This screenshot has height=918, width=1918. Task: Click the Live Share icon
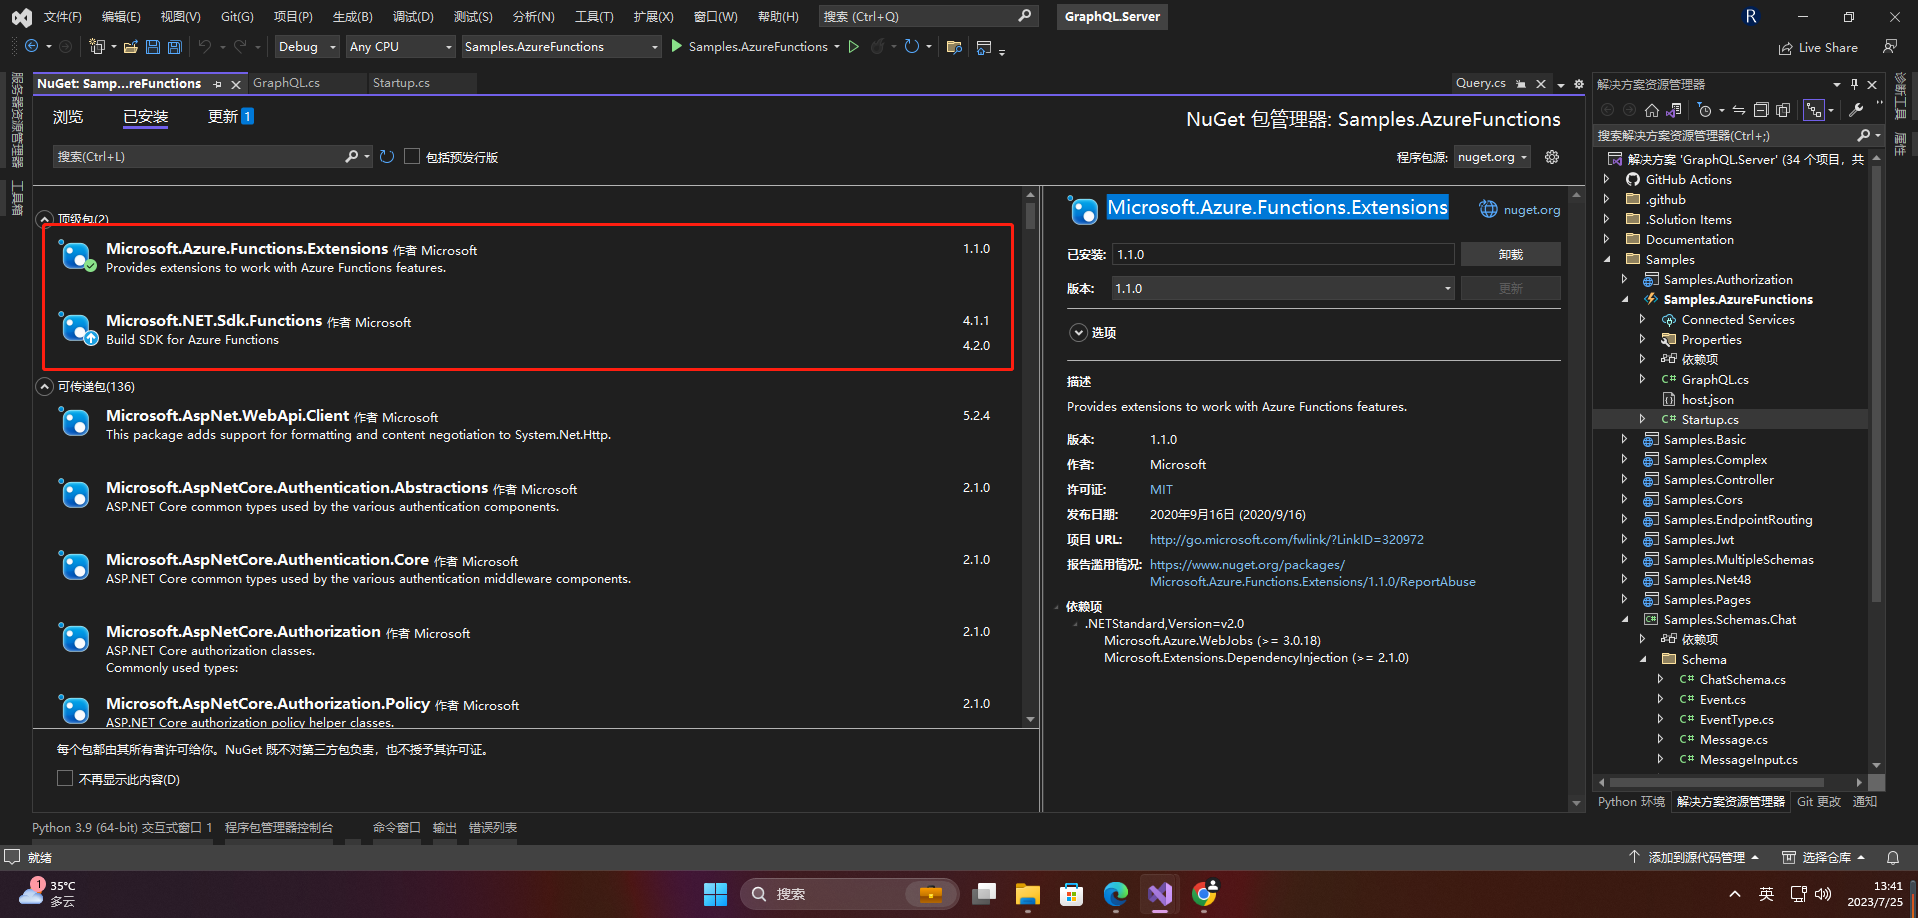coord(1785,47)
